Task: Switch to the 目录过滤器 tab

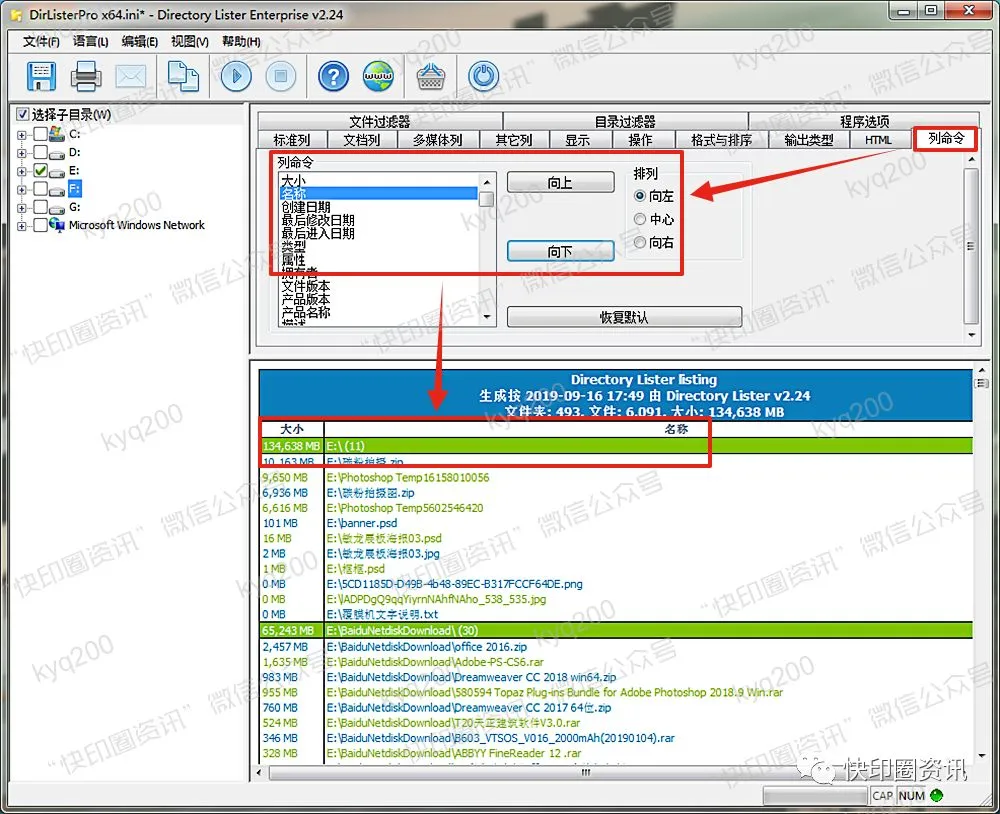Action: click(x=626, y=121)
